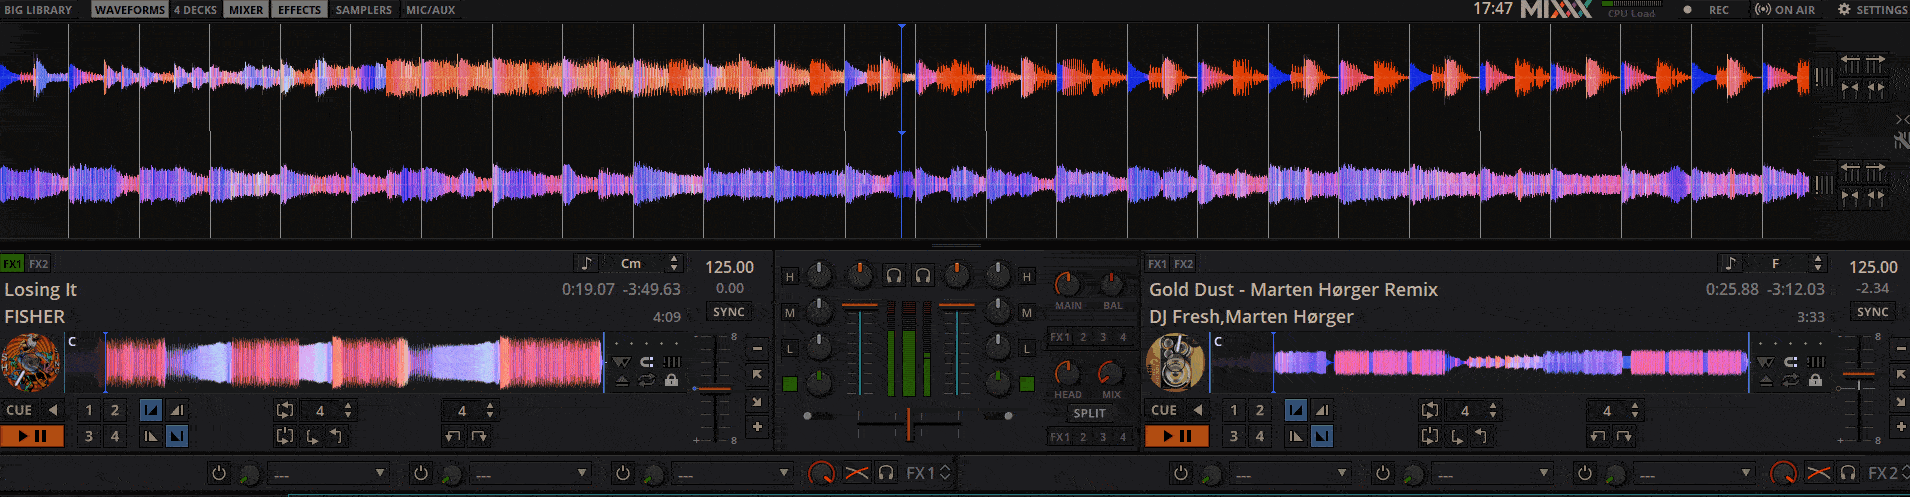
Task: Open the third effect dropdown in FX2 unit
Action: tap(1694, 473)
